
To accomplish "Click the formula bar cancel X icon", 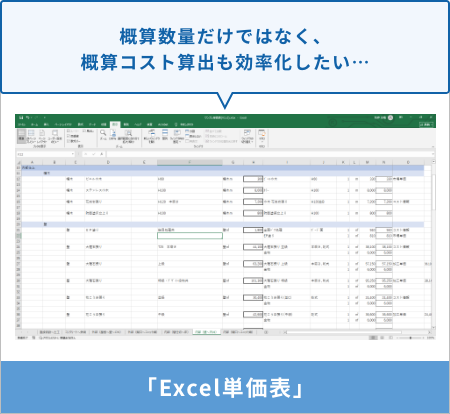I will (x=86, y=154).
